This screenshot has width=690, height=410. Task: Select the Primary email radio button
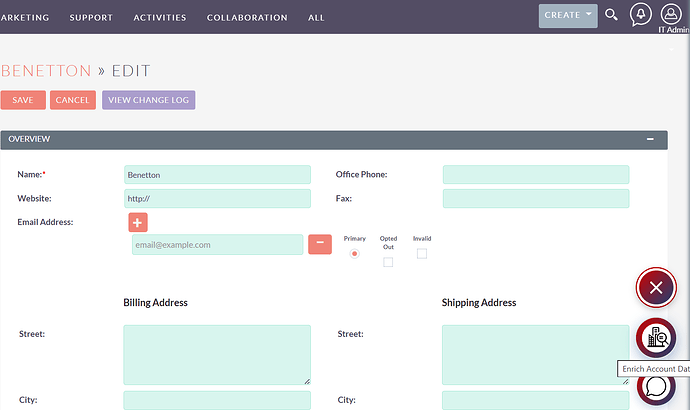354,254
